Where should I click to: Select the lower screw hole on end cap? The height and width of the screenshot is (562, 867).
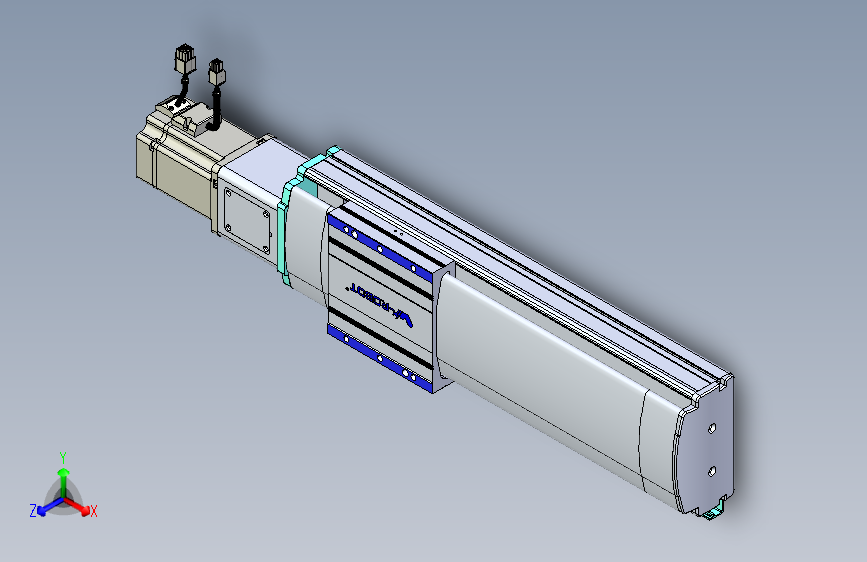point(712,471)
